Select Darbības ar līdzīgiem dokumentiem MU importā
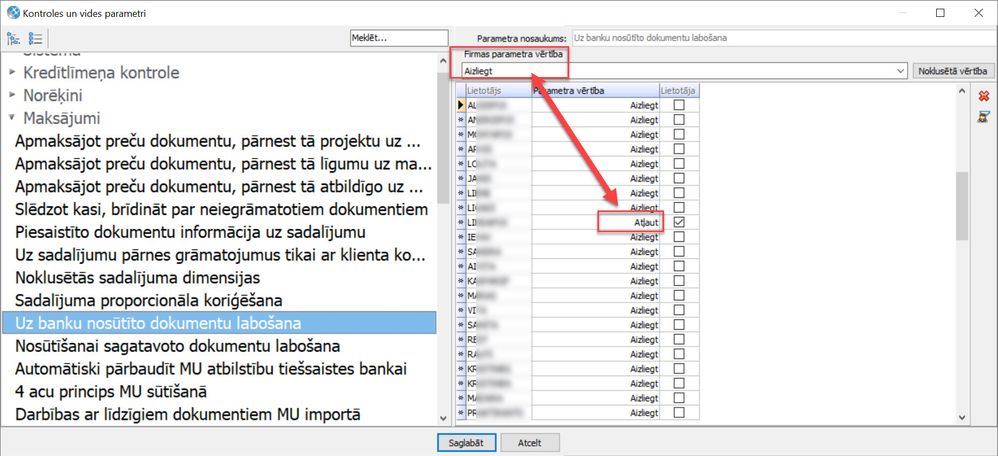This screenshot has height=456, width=998. [x=187, y=415]
